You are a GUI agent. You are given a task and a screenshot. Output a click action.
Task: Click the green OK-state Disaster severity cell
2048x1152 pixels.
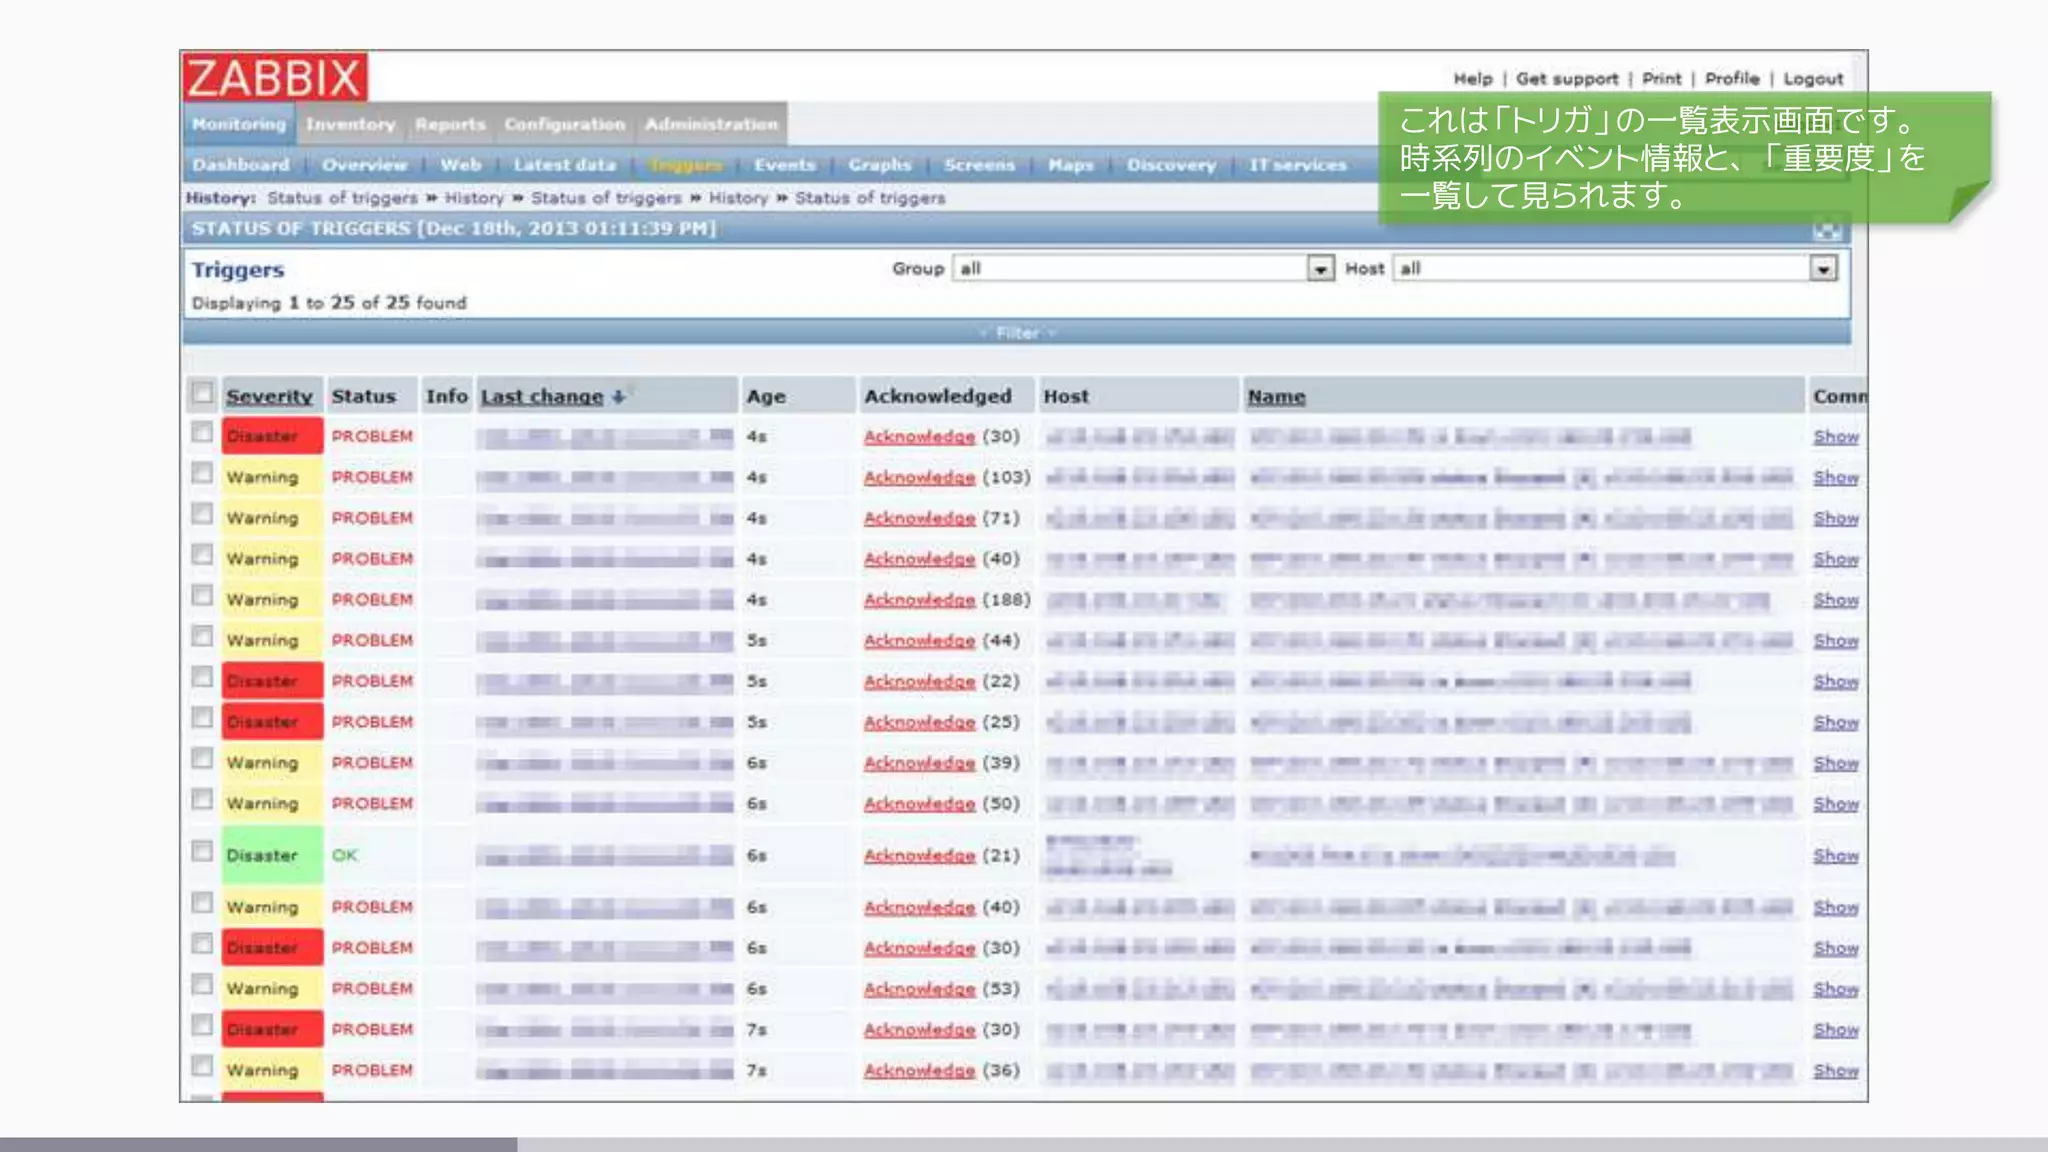coord(272,855)
